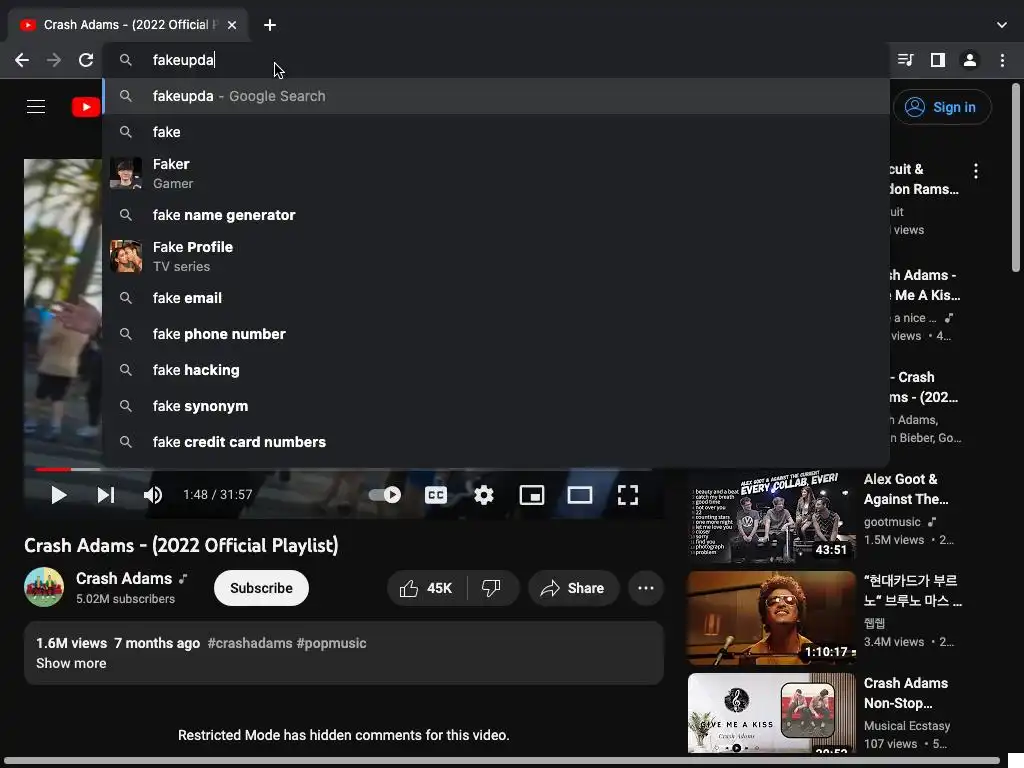Viewport: 1024px width, 768px height.
Task: Open Bruno Mars 1:10:17 video thumbnail
Action: [x=771, y=618]
